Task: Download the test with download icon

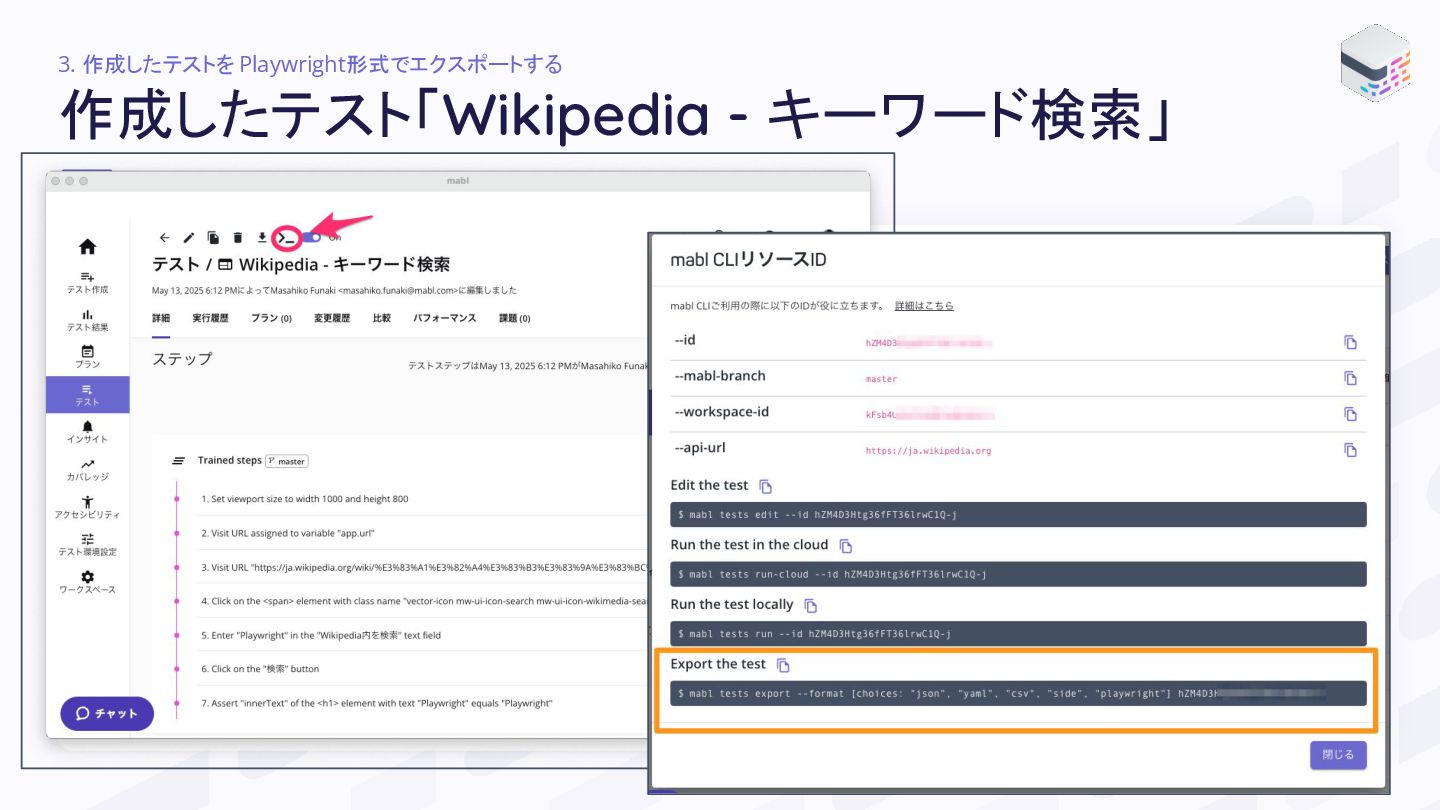Action: tap(262, 238)
